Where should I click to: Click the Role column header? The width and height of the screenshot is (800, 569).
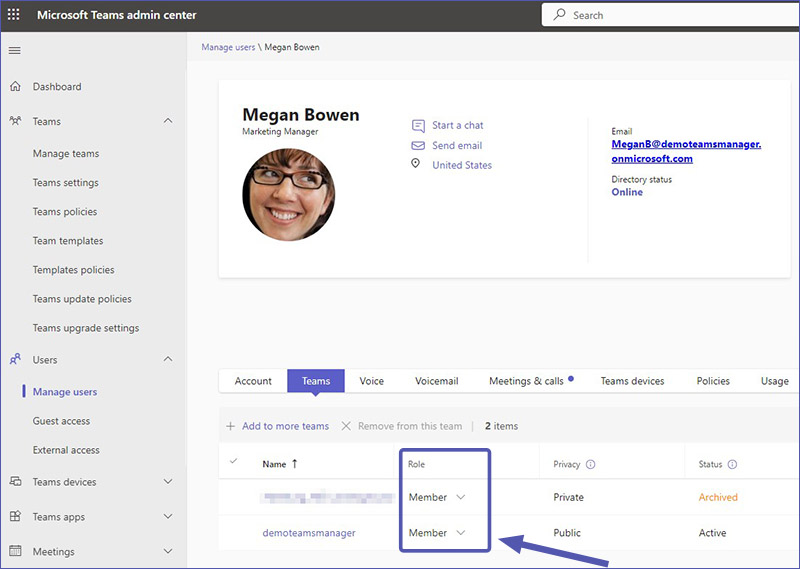416,464
